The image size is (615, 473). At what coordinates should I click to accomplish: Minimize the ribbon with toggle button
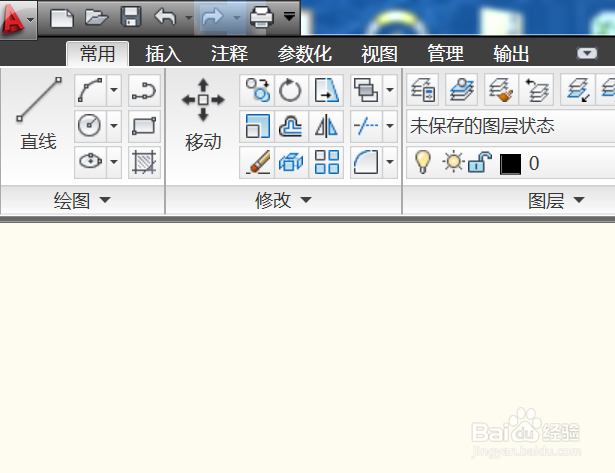tap(587, 53)
